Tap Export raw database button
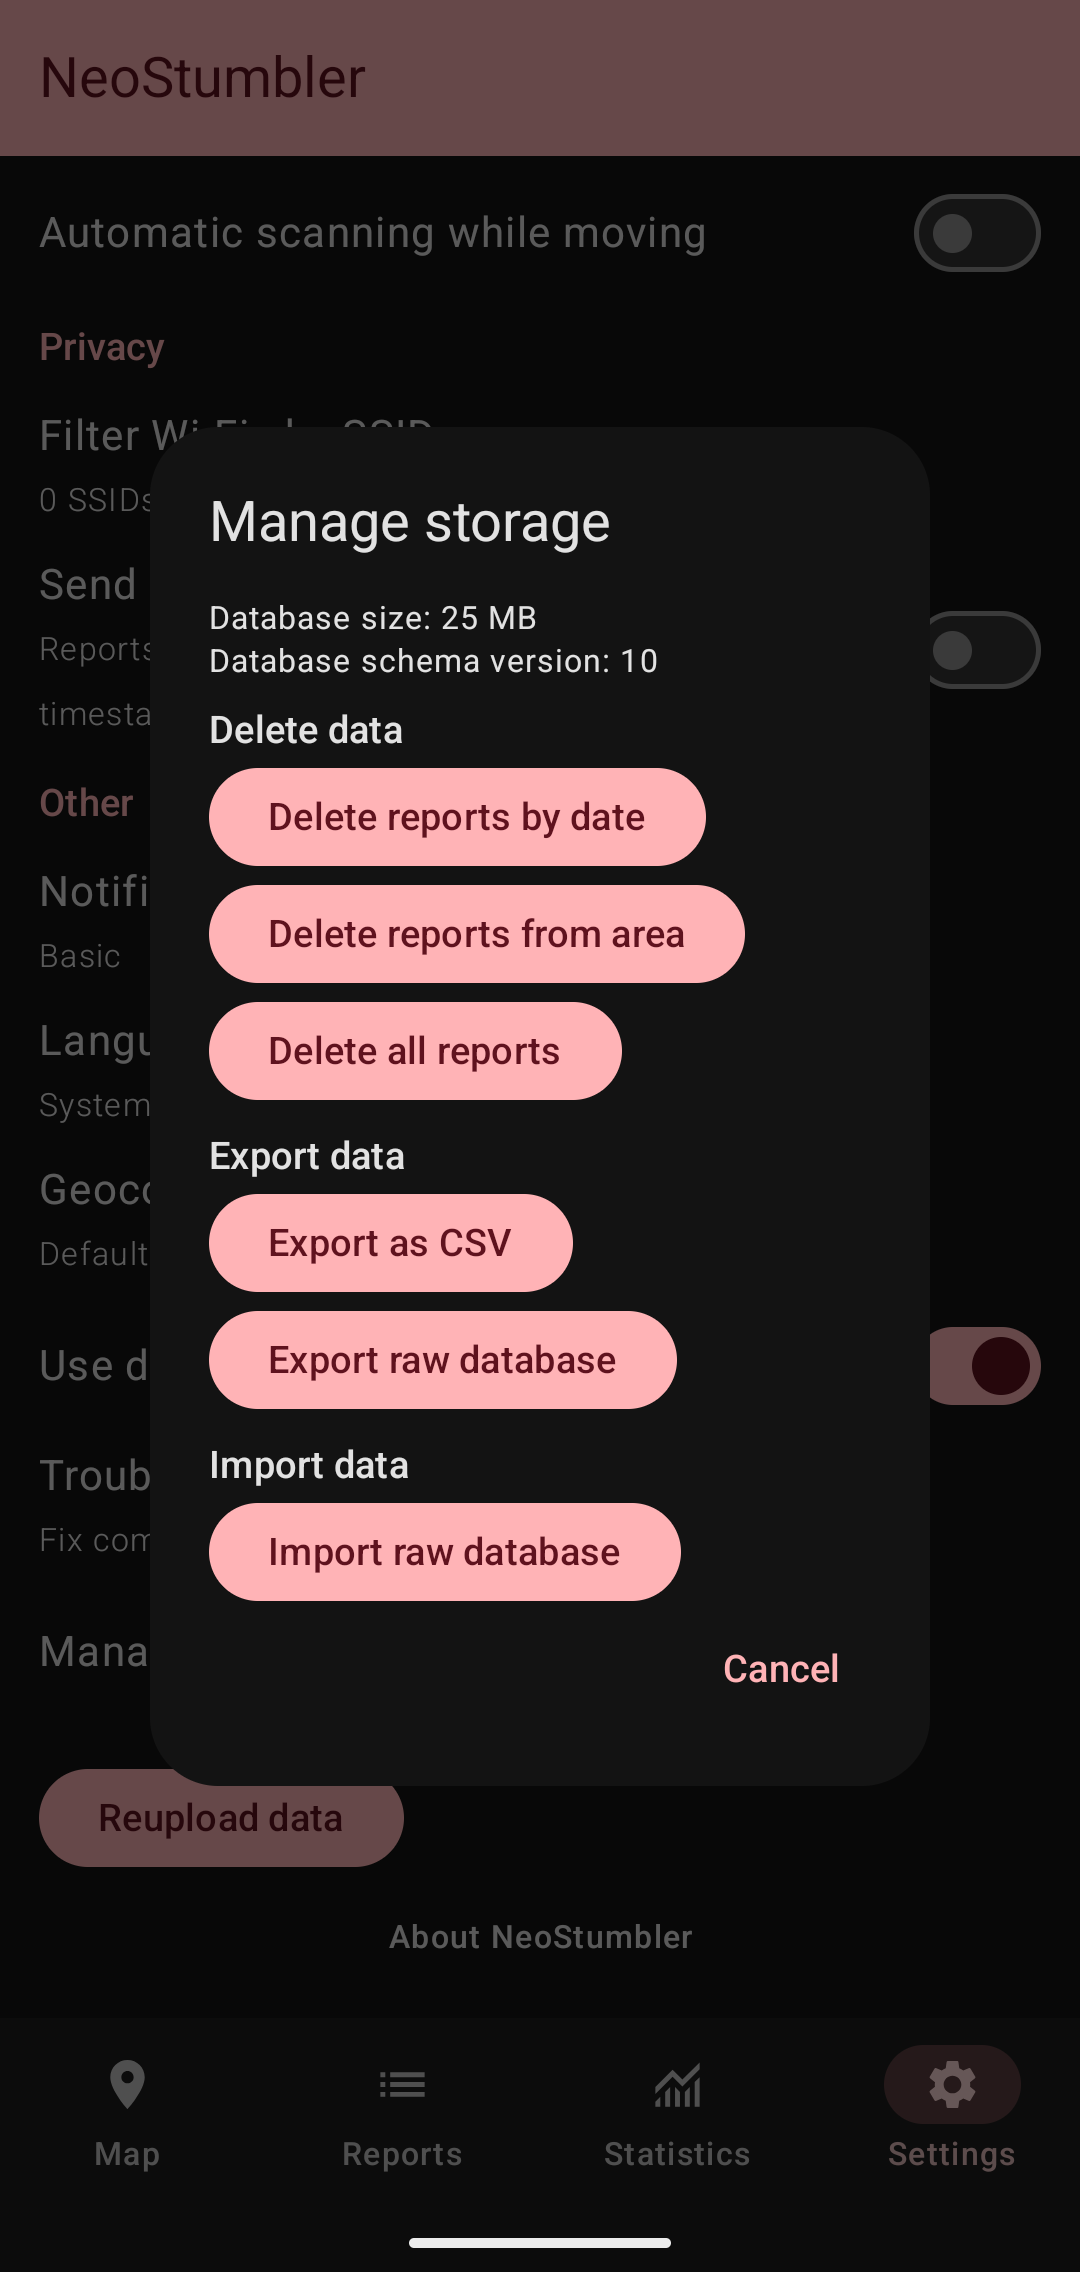Viewport: 1080px width, 2272px height. [442, 1360]
